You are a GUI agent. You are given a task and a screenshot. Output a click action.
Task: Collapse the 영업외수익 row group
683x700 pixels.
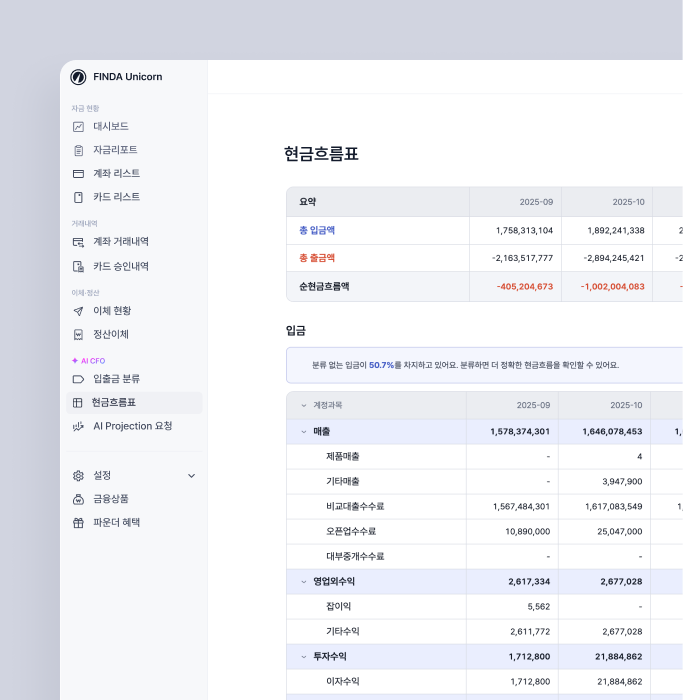304,581
